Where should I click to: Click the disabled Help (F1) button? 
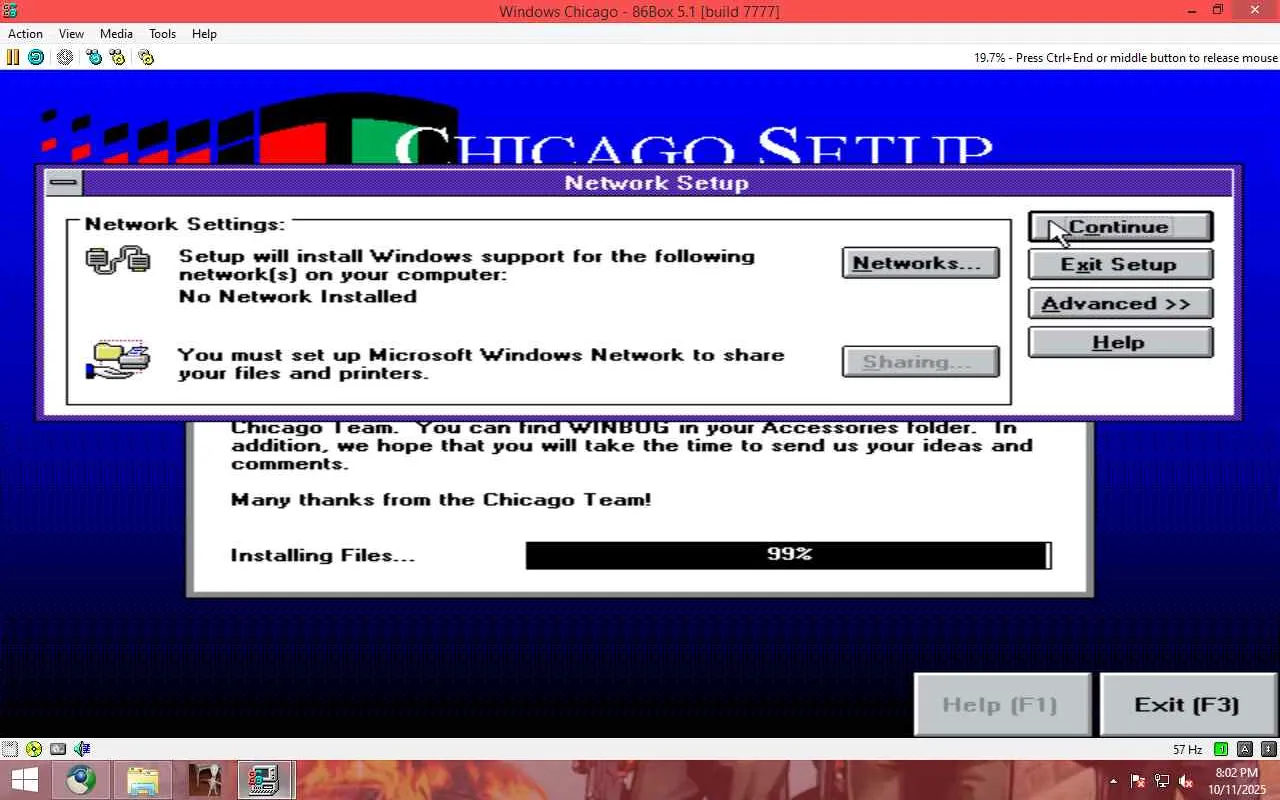pyautogui.click(x=1002, y=705)
